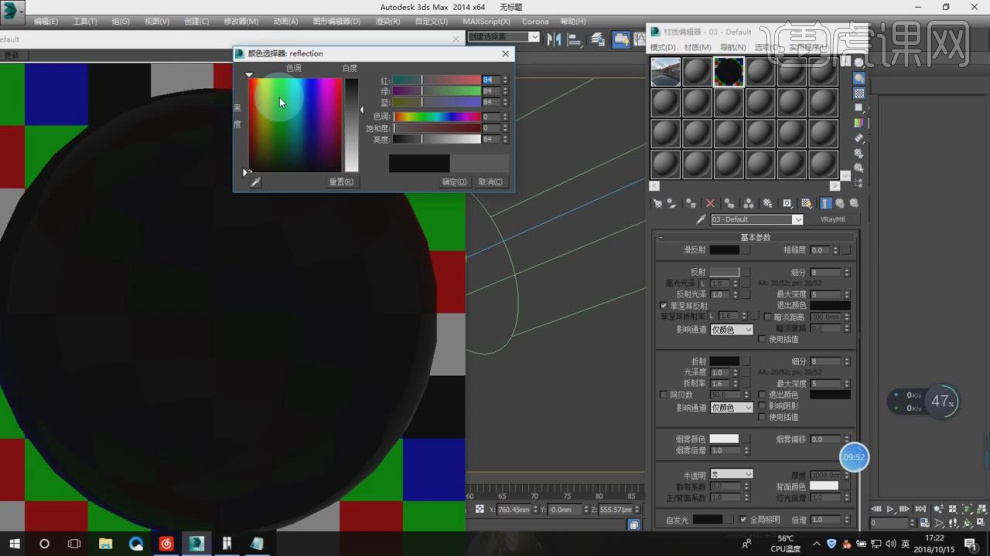Click Go Forward to Sibling icon

(x=854, y=203)
